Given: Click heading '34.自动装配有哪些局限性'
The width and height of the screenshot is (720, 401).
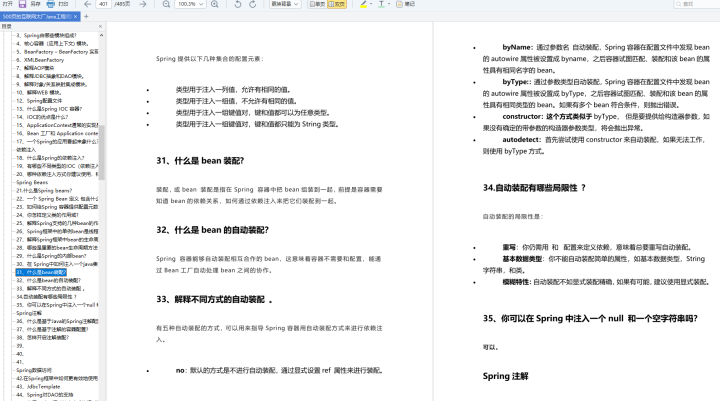Looking at the screenshot, I should click(x=534, y=188).
